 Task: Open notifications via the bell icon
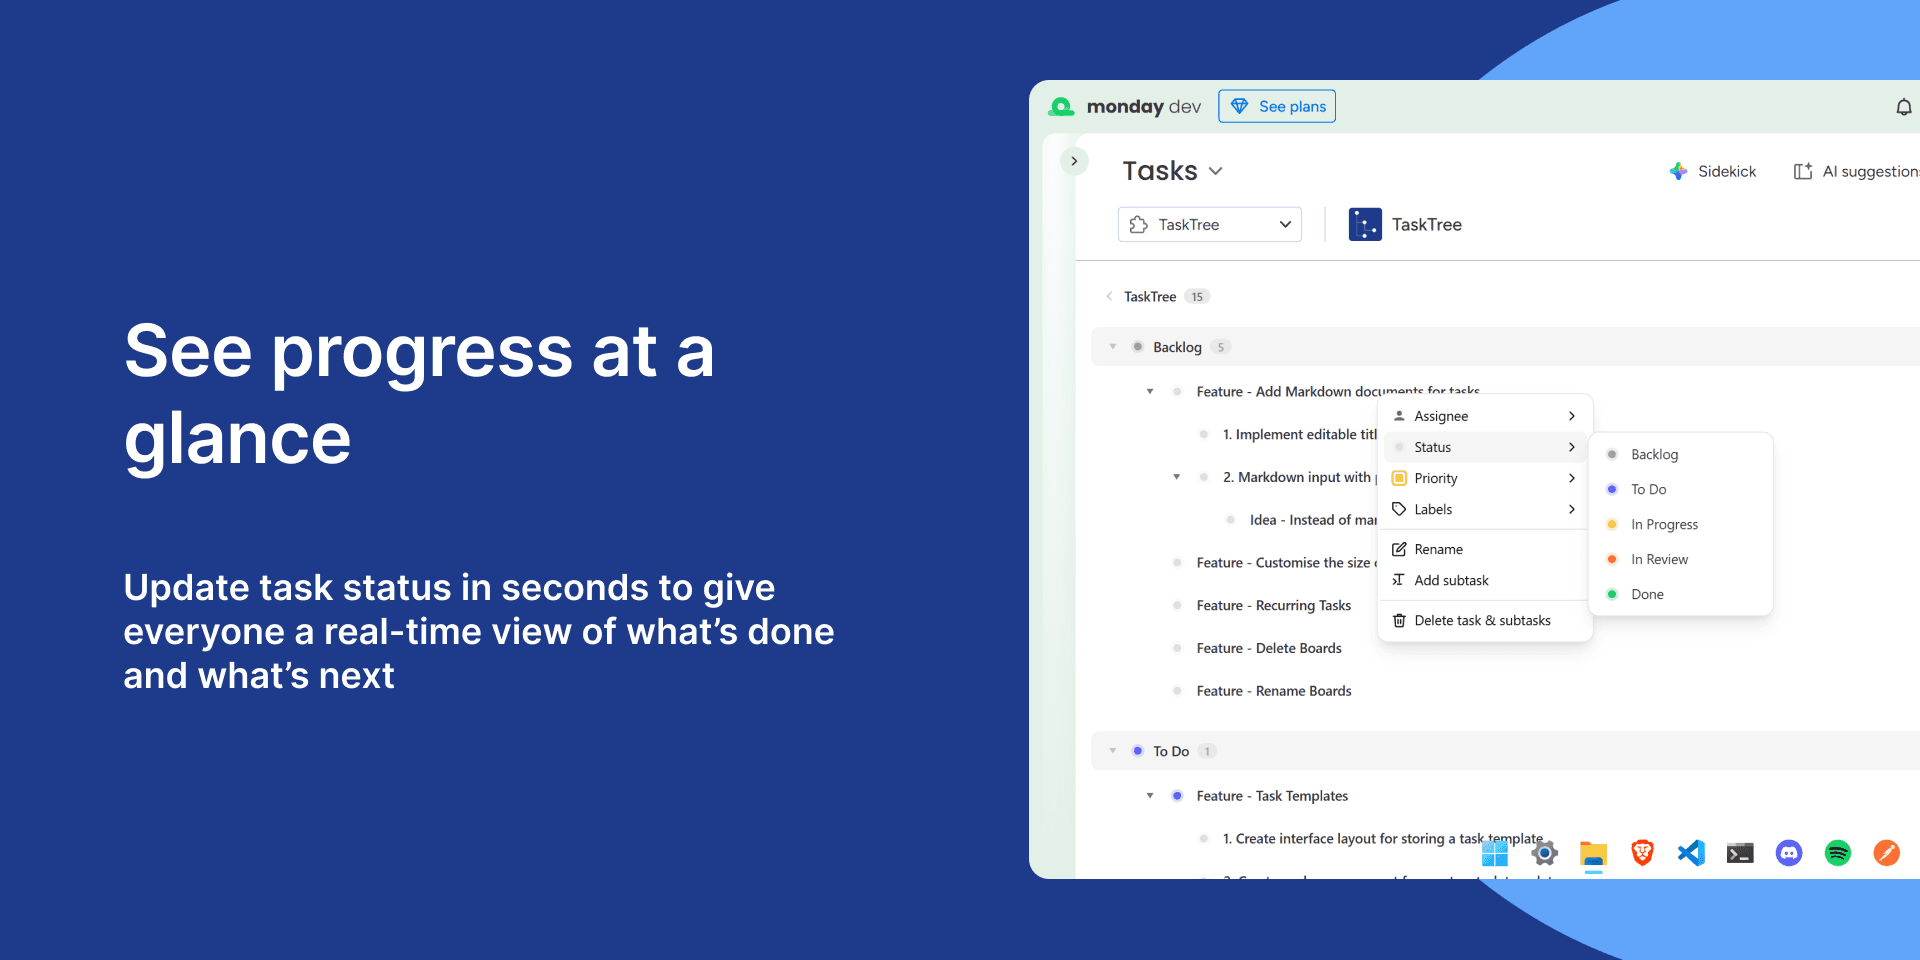point(1904,106)
